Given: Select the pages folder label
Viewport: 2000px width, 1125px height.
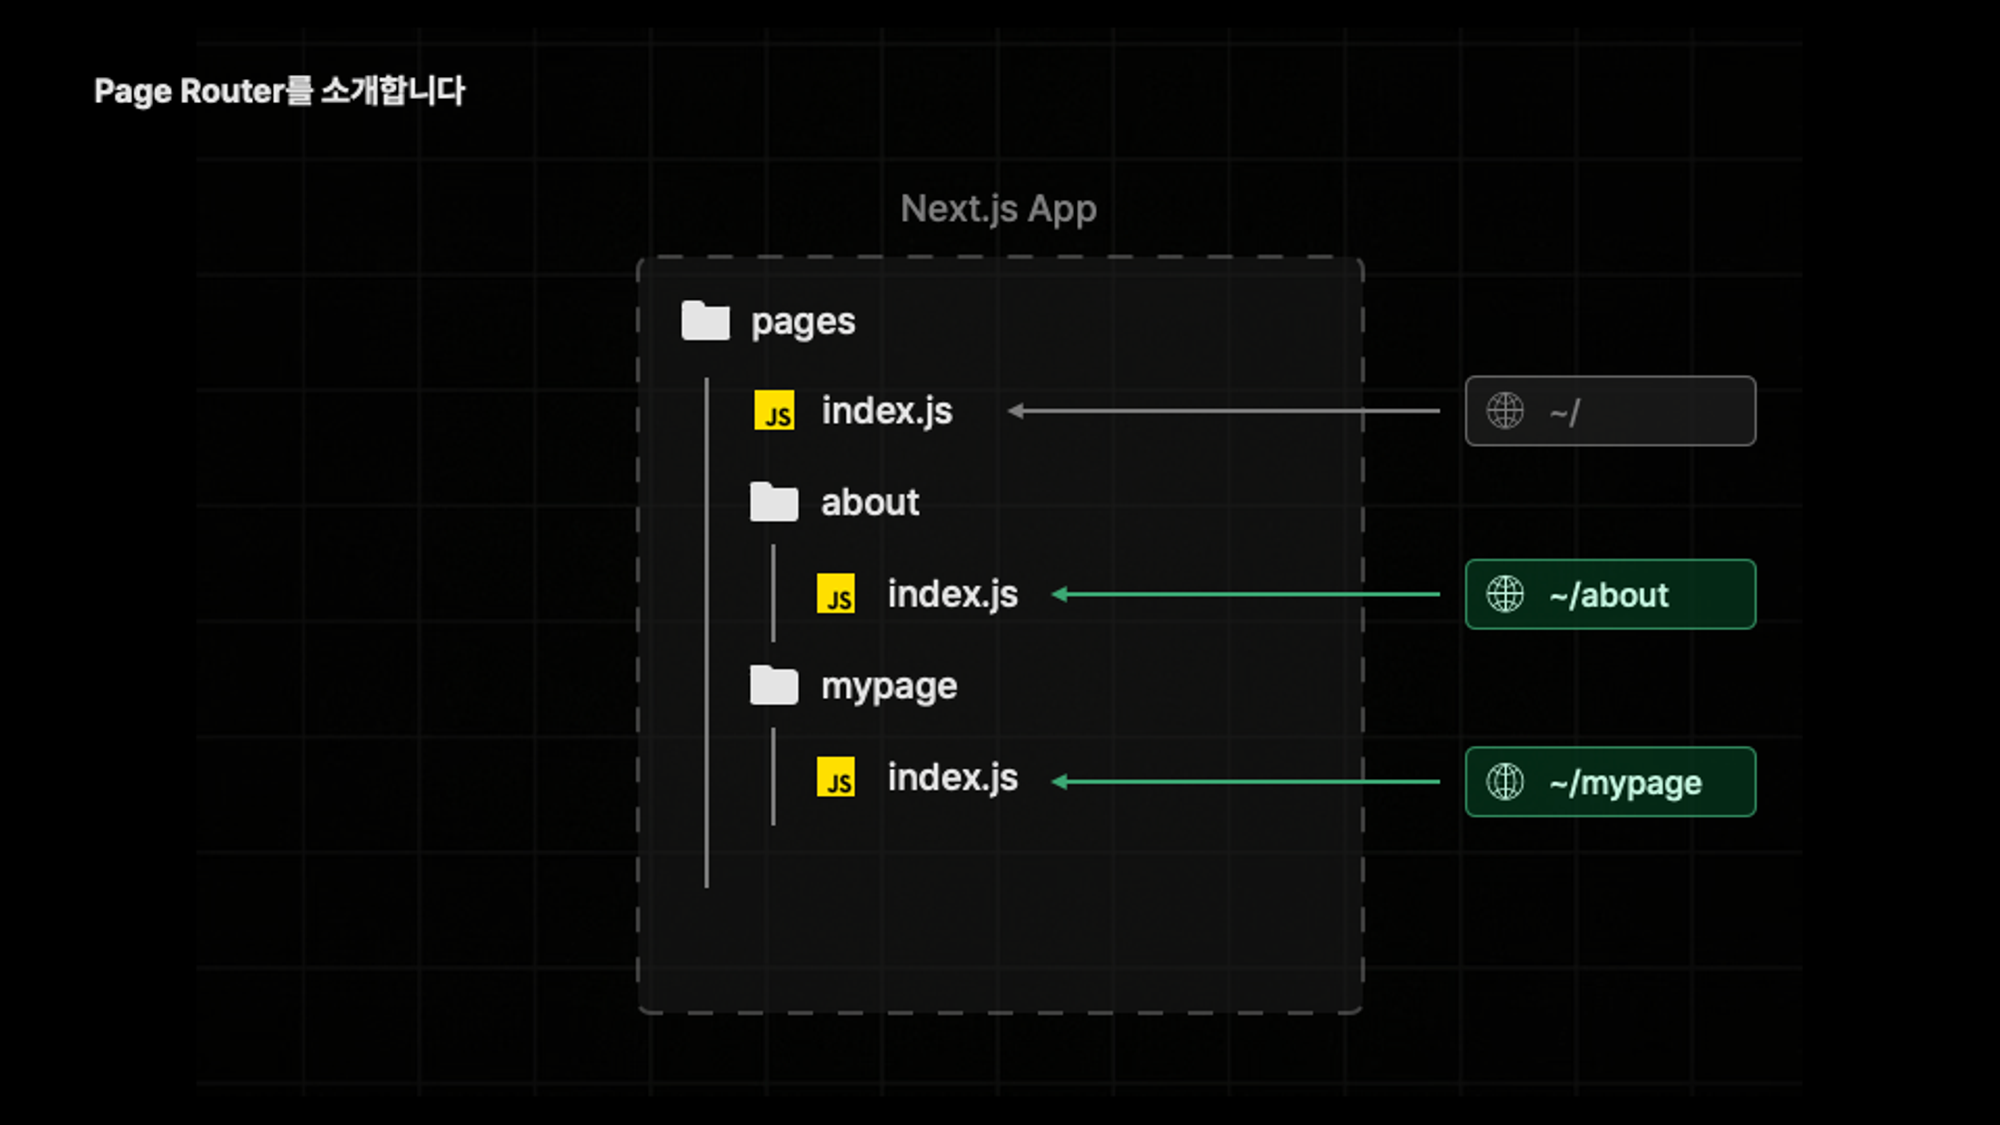Looking at the screenshot, I should (803, 322).
